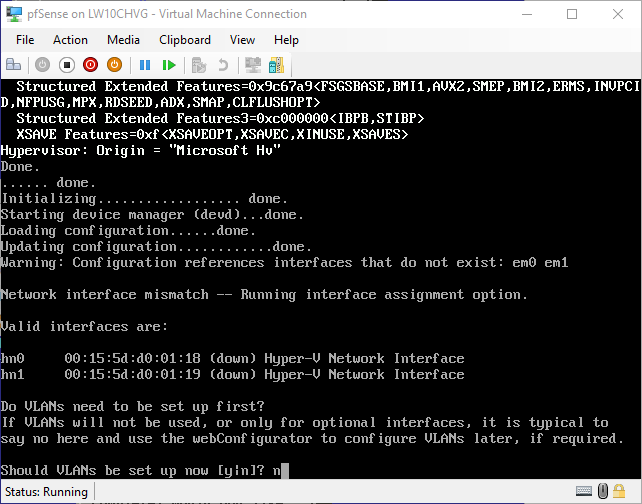
Task: Click 'Do VLANs need to be set up first?'
Action: pyautogui.click(x=133, y=407)
